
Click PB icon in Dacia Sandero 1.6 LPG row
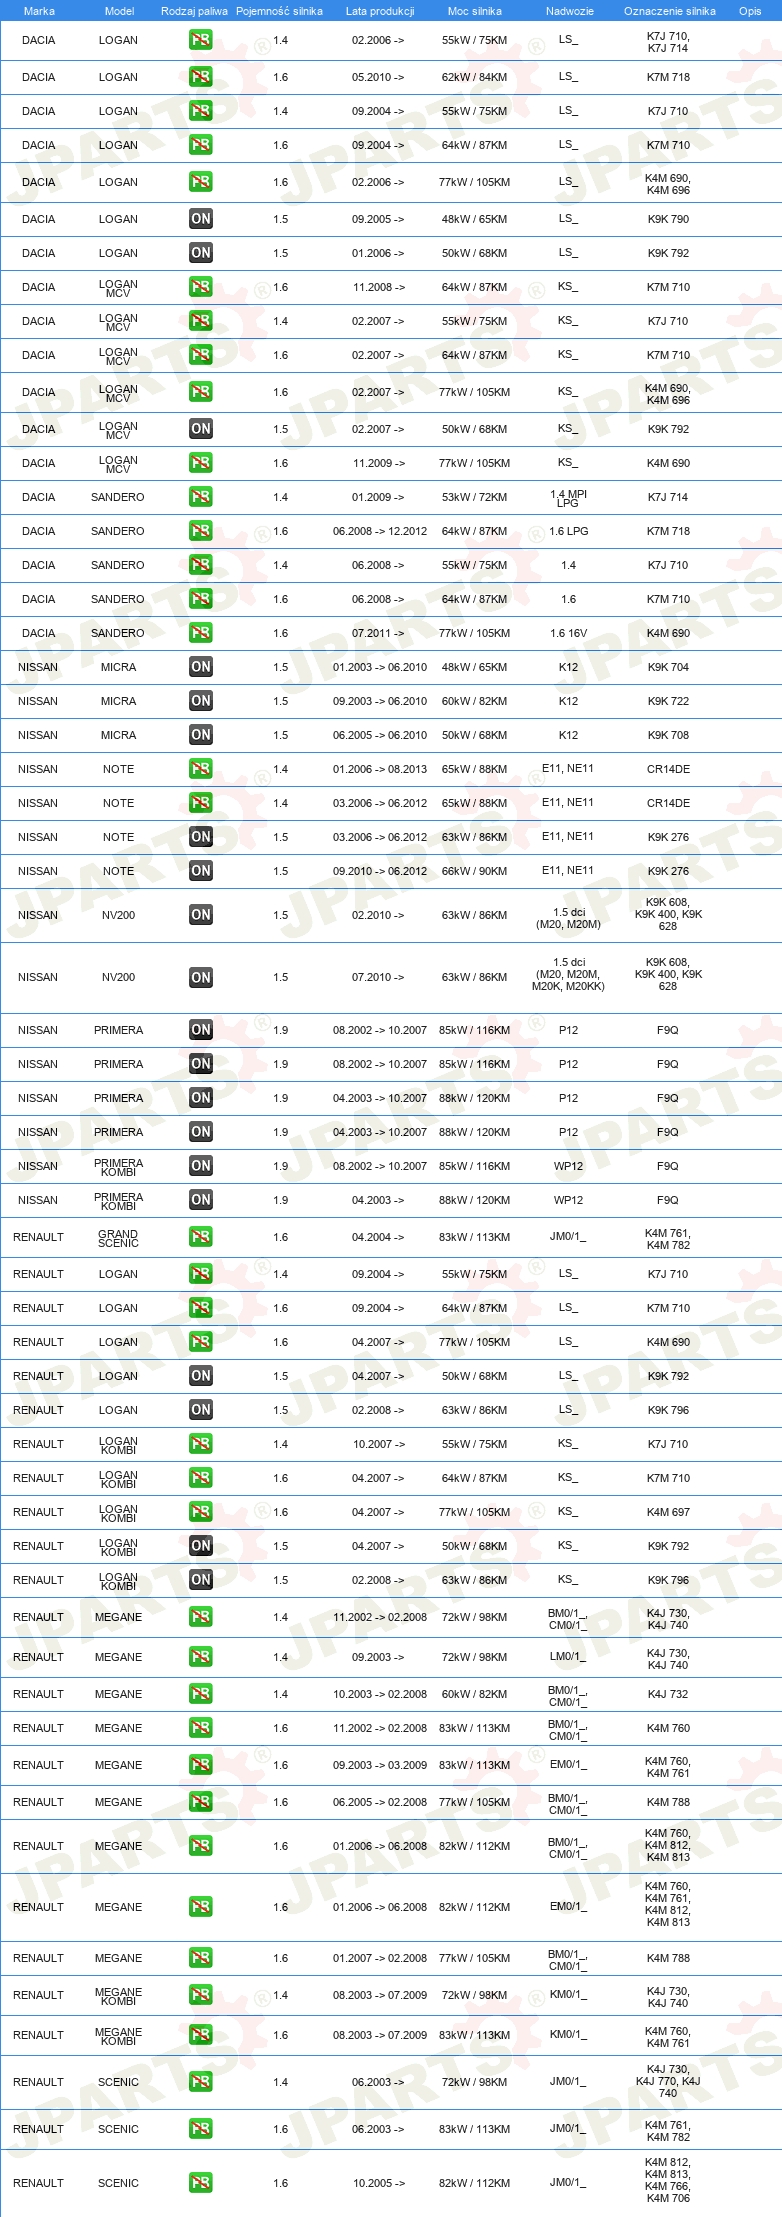click(201, 531)
